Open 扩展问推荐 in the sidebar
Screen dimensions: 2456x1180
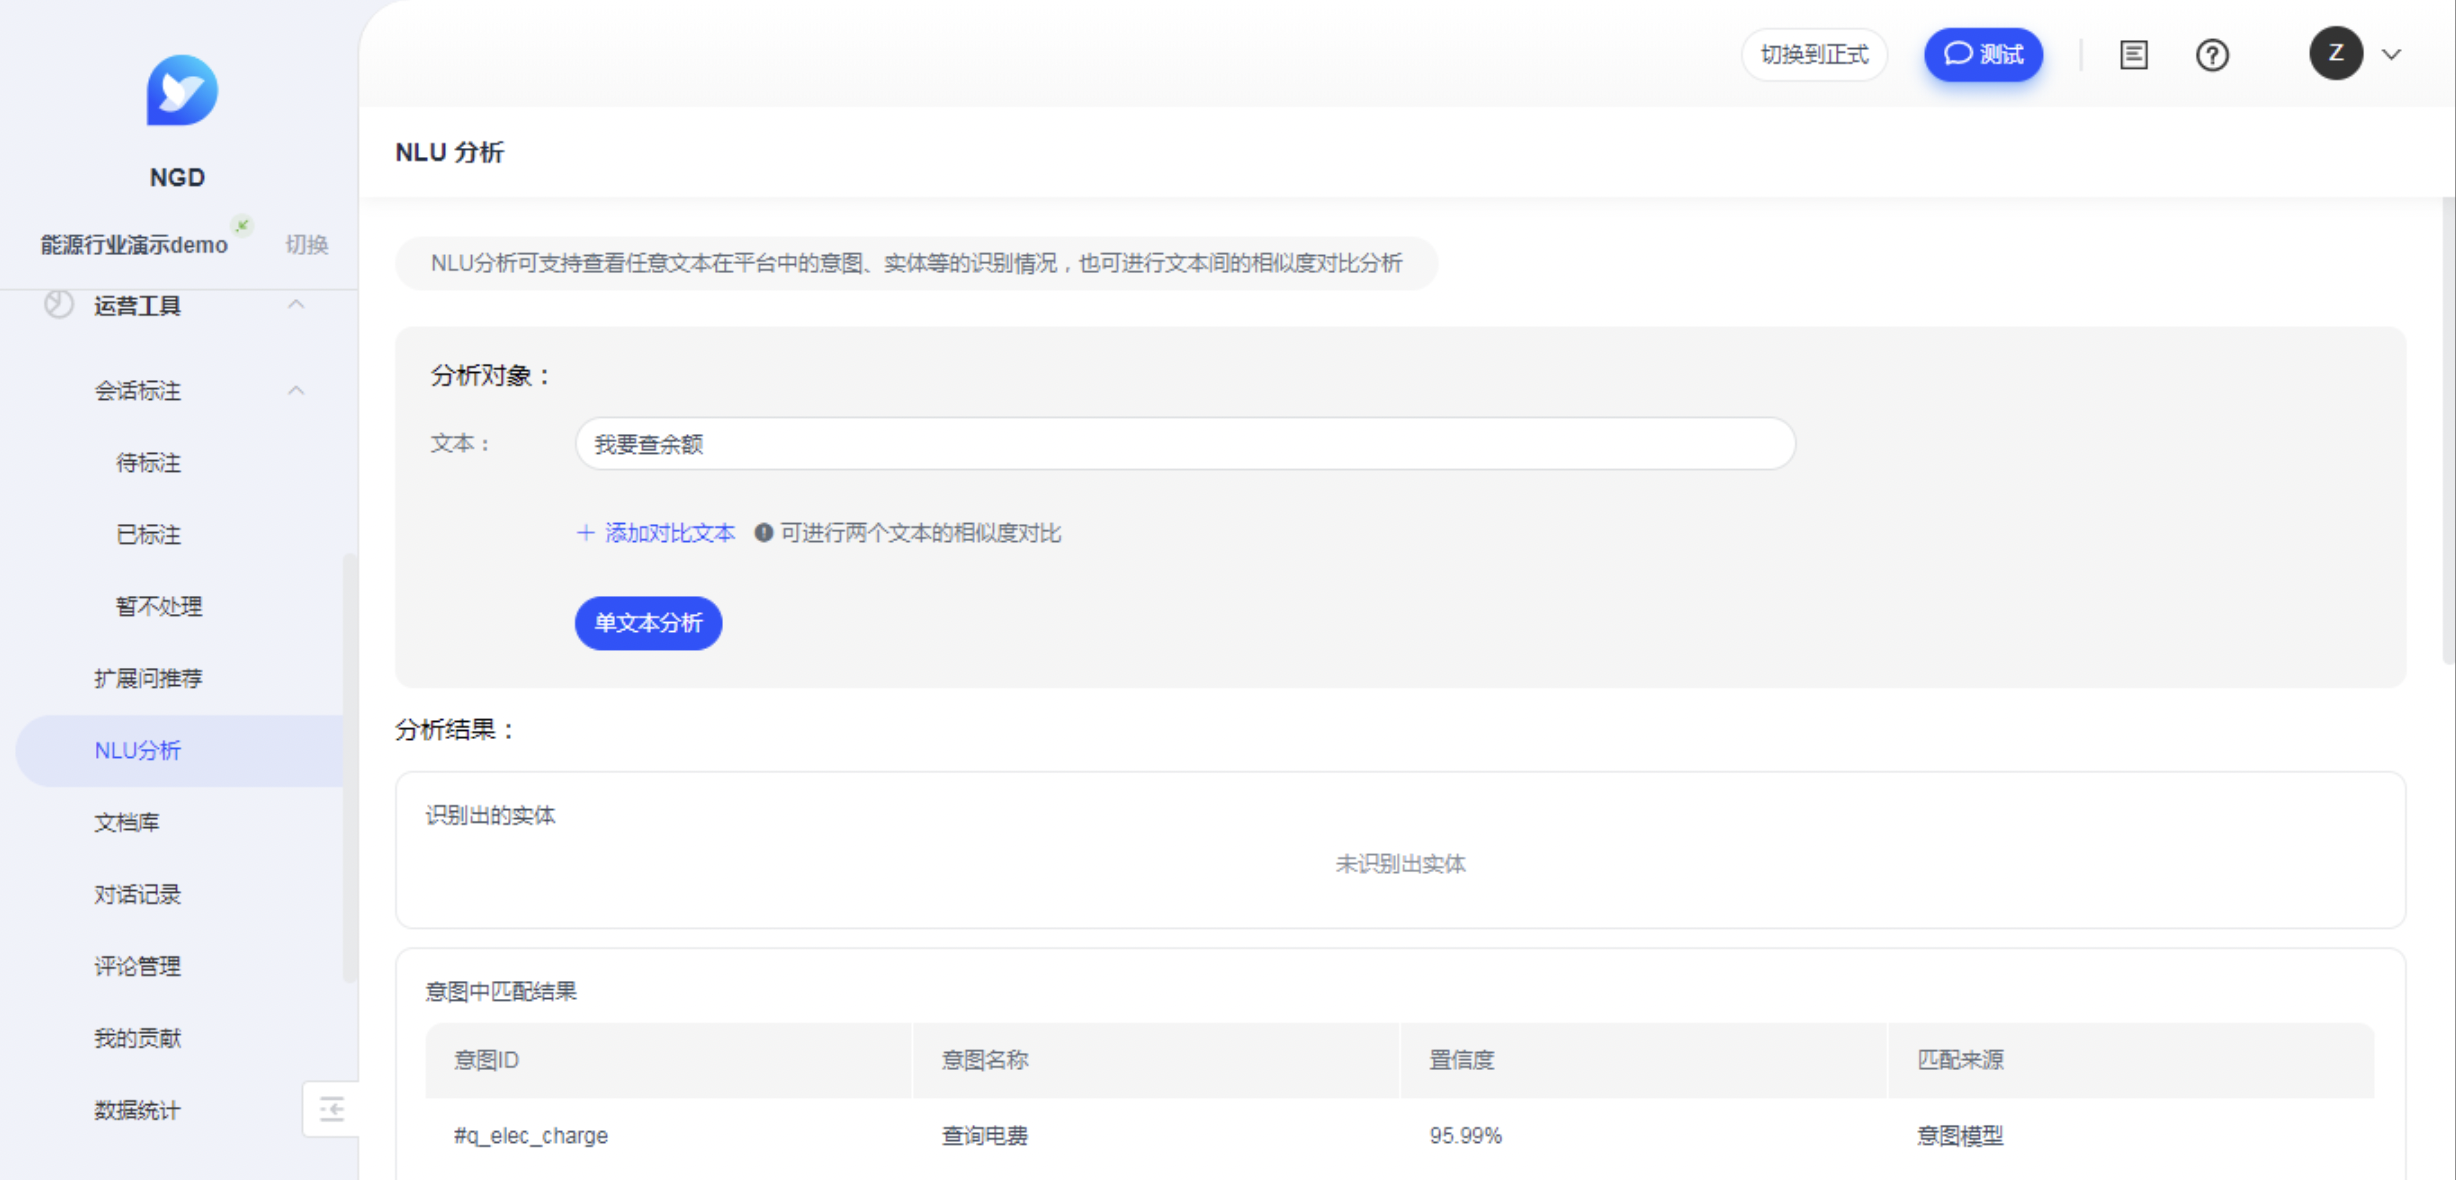148,678
